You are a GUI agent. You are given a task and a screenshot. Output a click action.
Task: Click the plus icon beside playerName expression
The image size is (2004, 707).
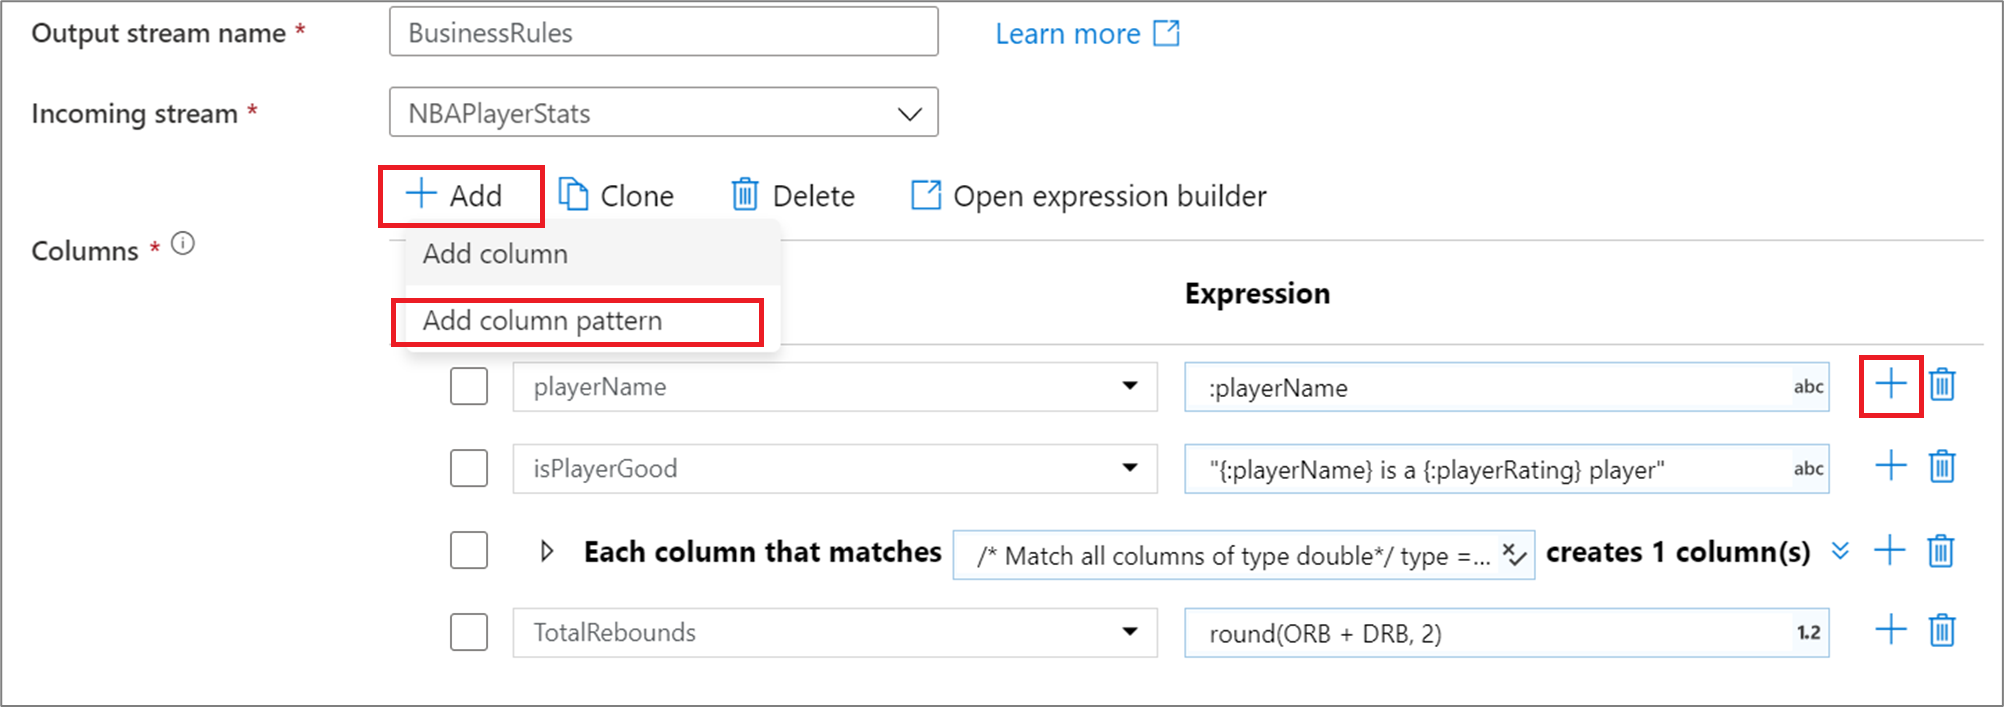[x=1890, y=385]
